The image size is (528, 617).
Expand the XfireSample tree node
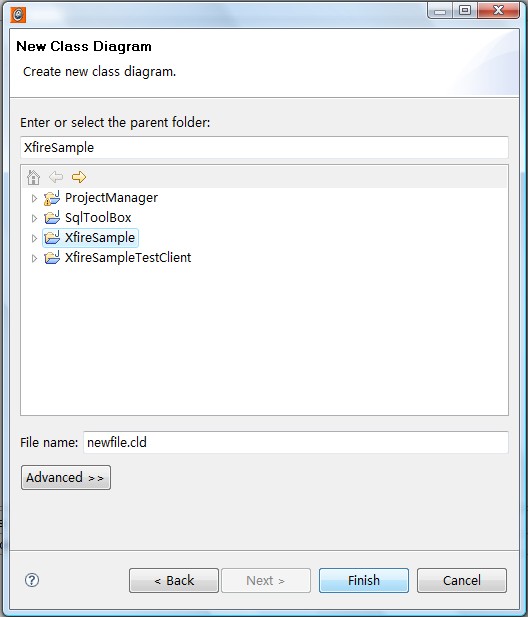pos(34,238)
